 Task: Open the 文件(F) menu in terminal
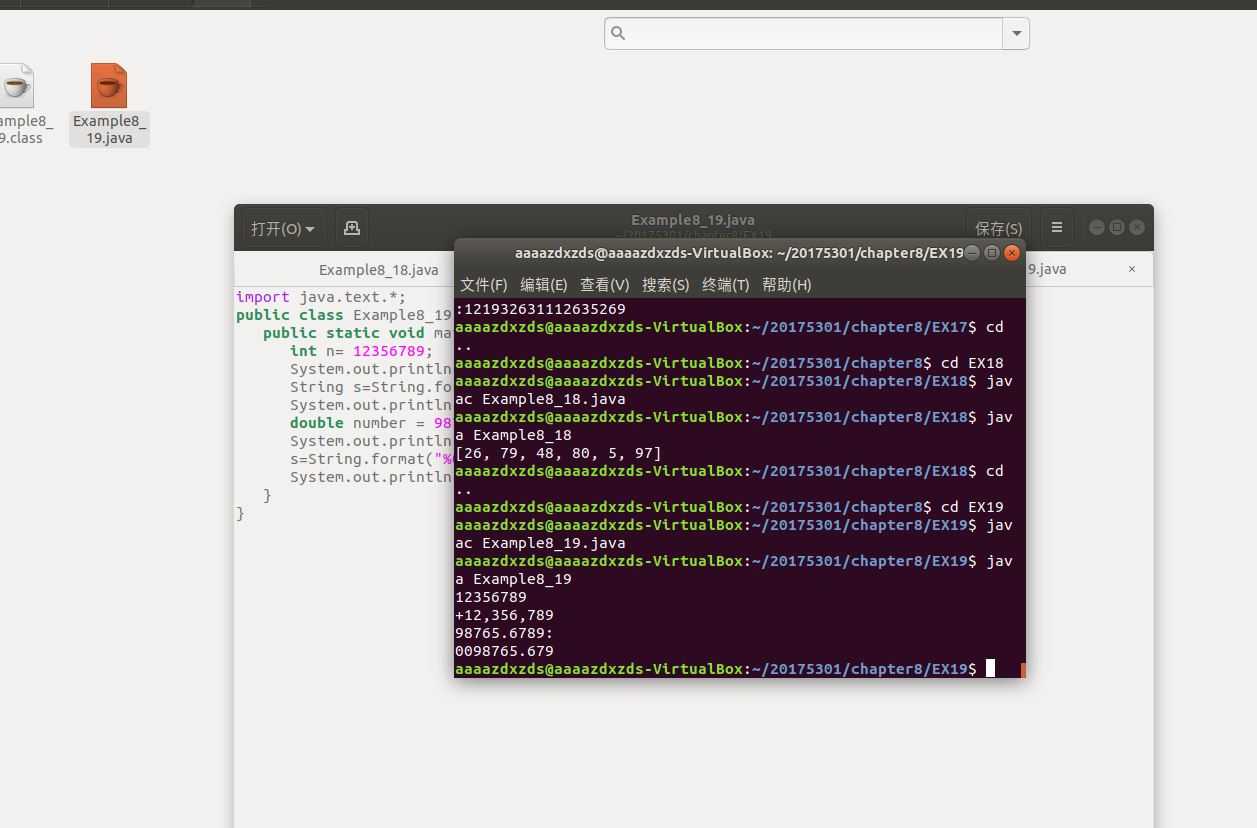(x=484, y=285)
